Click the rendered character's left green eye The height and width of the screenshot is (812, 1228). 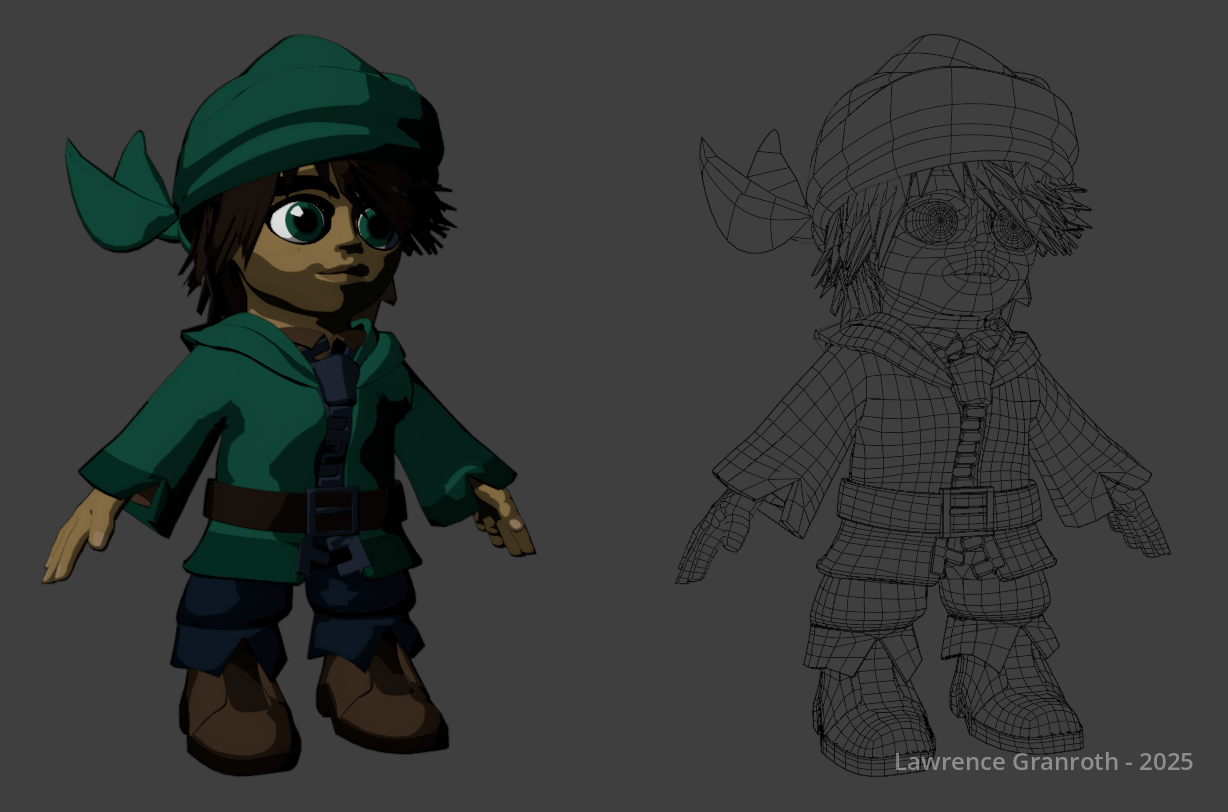pos(296,220)
